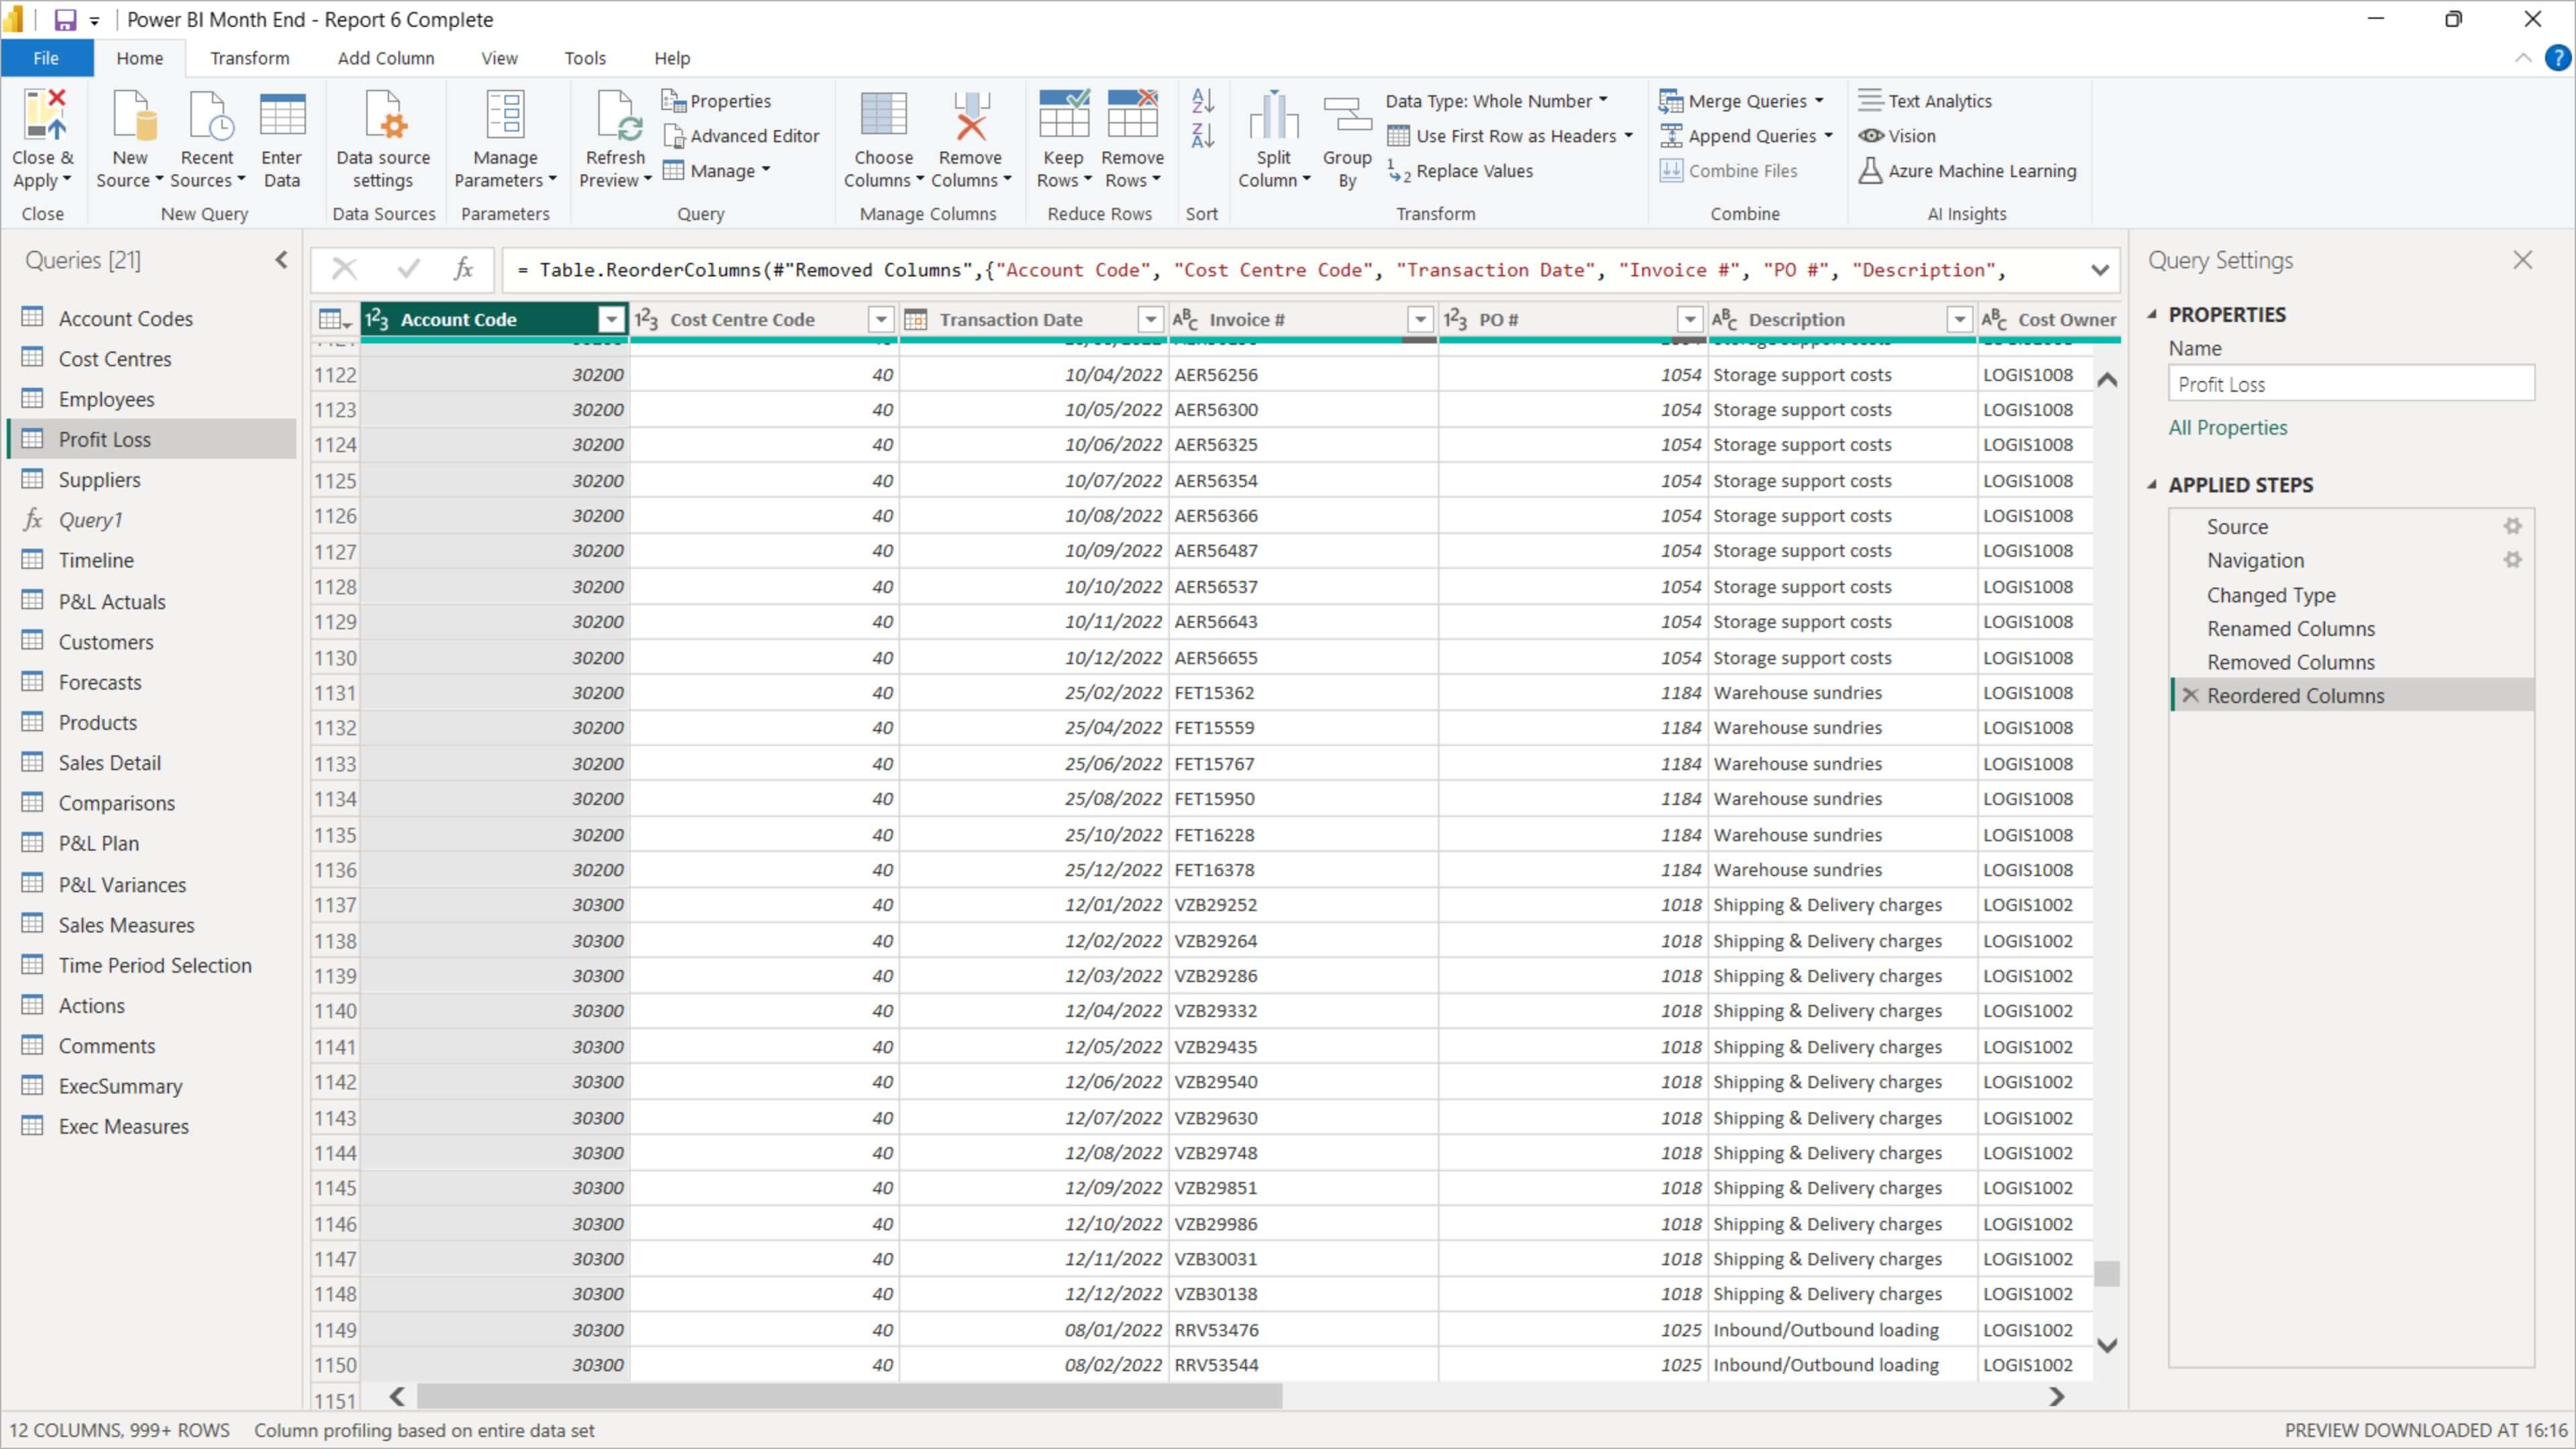The width and height of the screenshot is (2576, 1449).
Task: Delete the Reordered Columns applied step
Action: tap(2190, 696)
